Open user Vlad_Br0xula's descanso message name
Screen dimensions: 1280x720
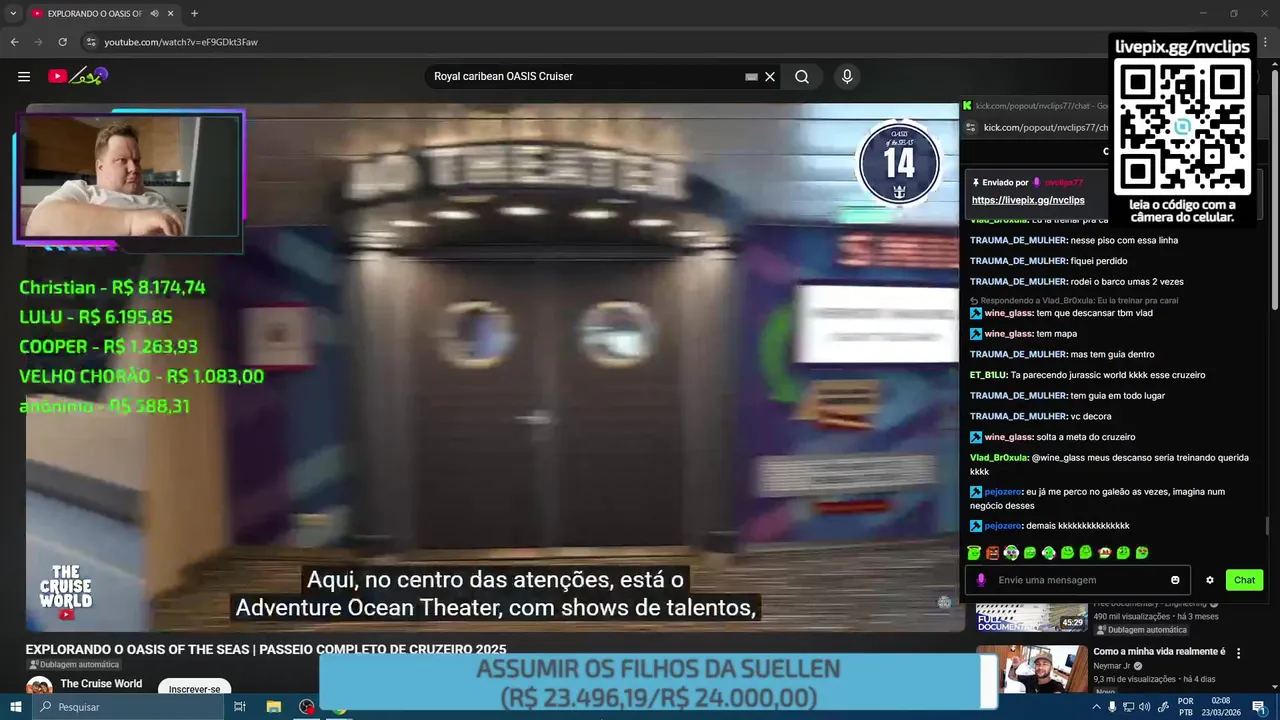(x=998, y=458)
